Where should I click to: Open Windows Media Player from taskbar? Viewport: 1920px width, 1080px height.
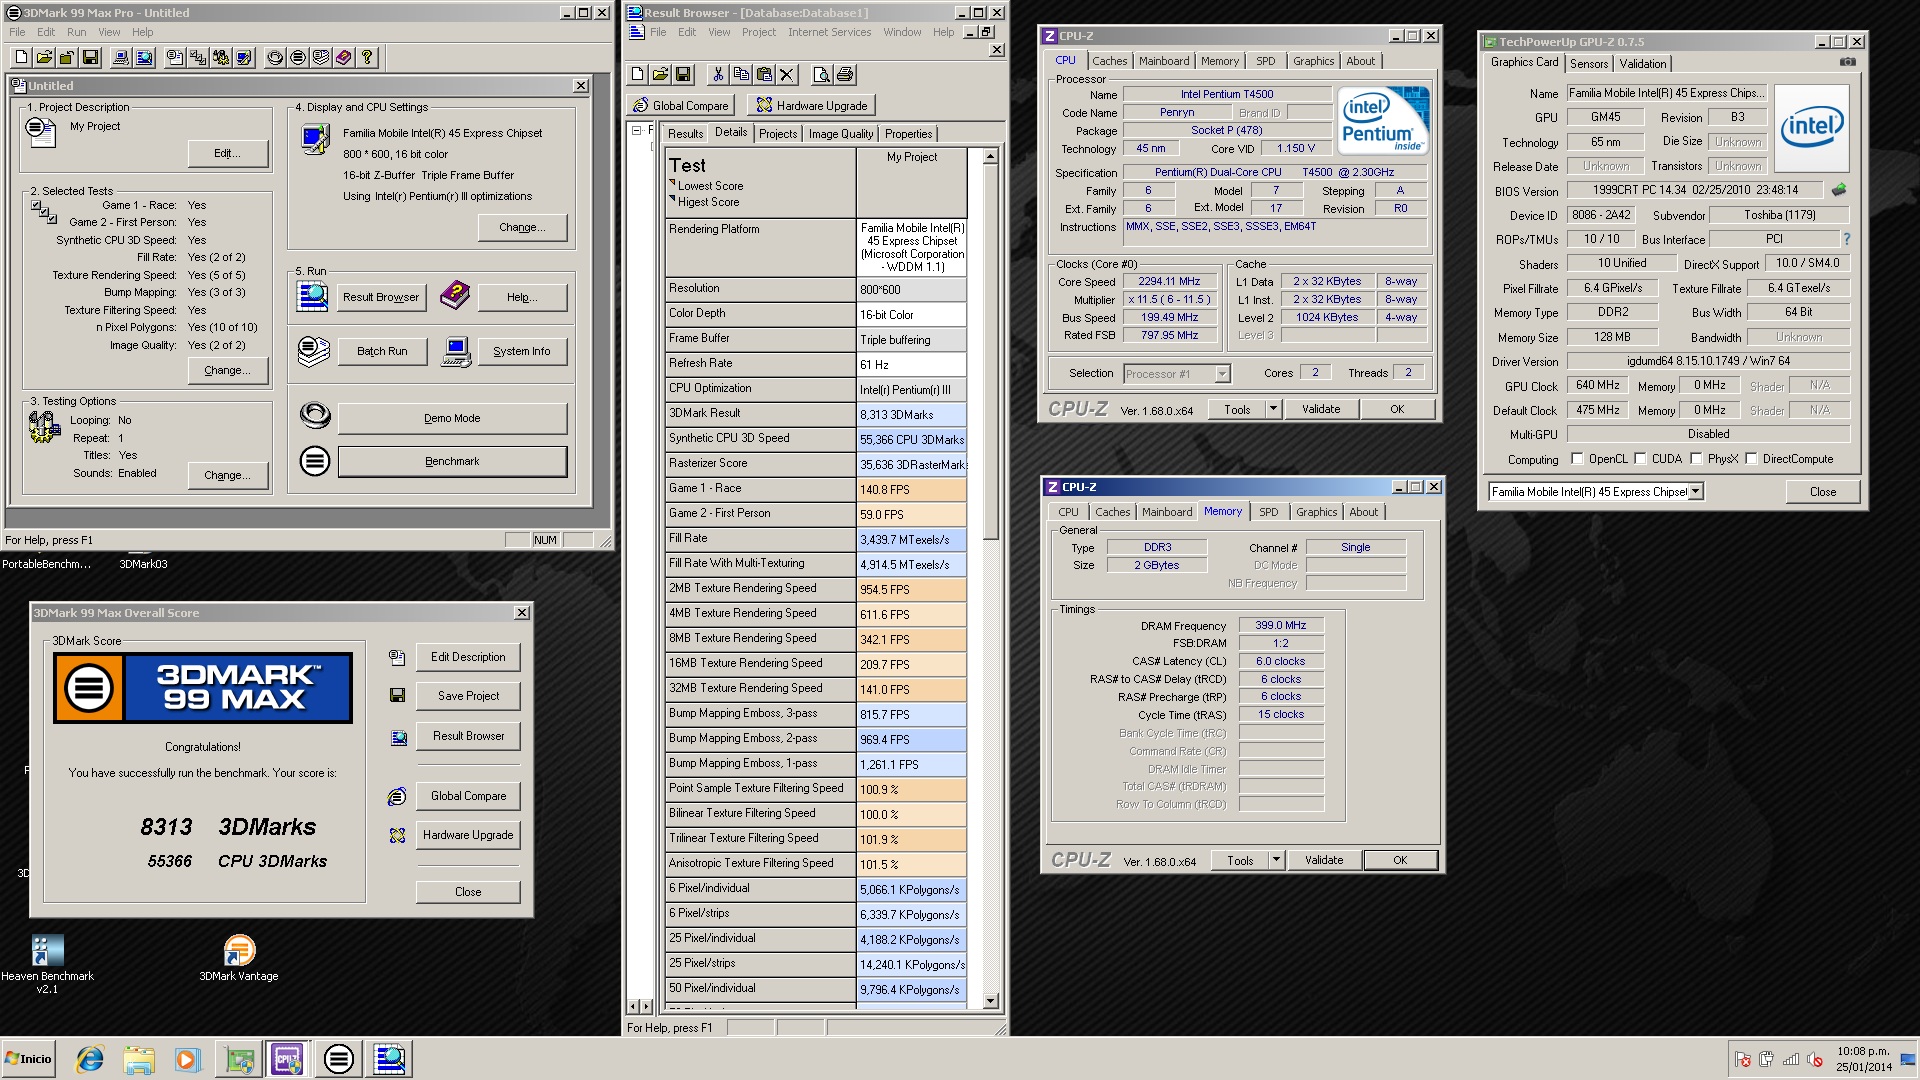tap(187, 1059)
